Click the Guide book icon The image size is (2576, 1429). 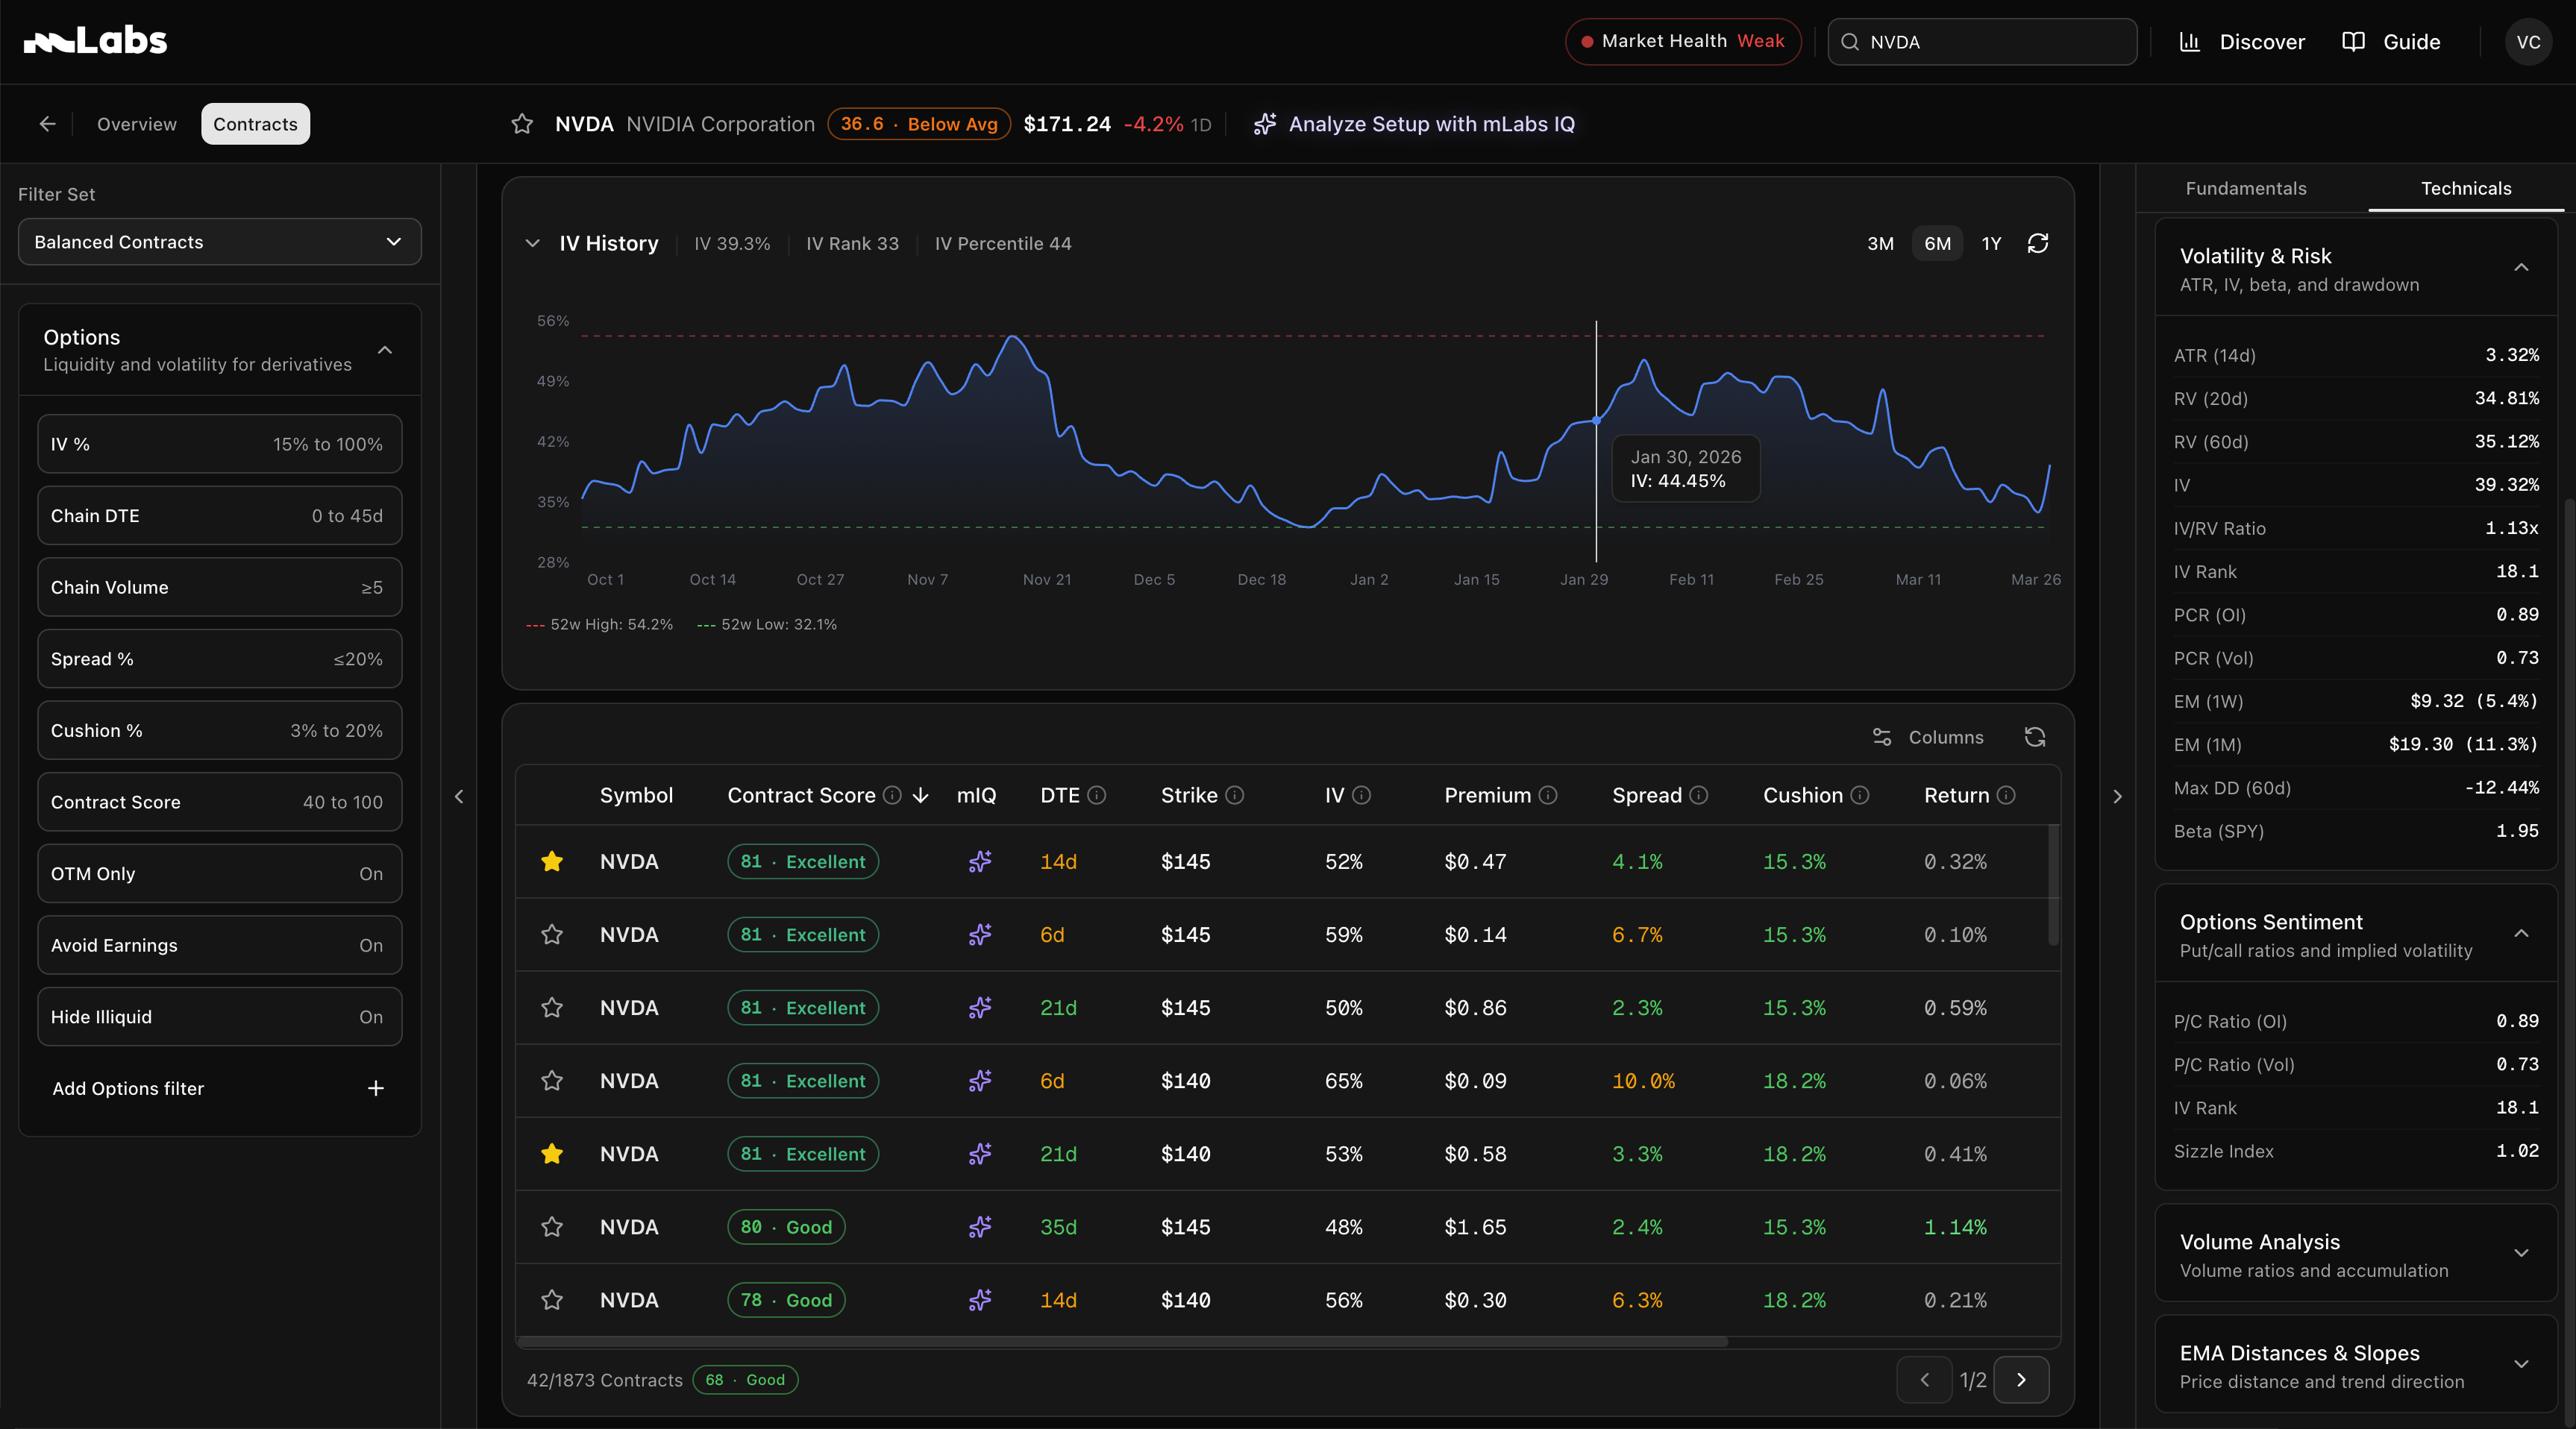2354,42
